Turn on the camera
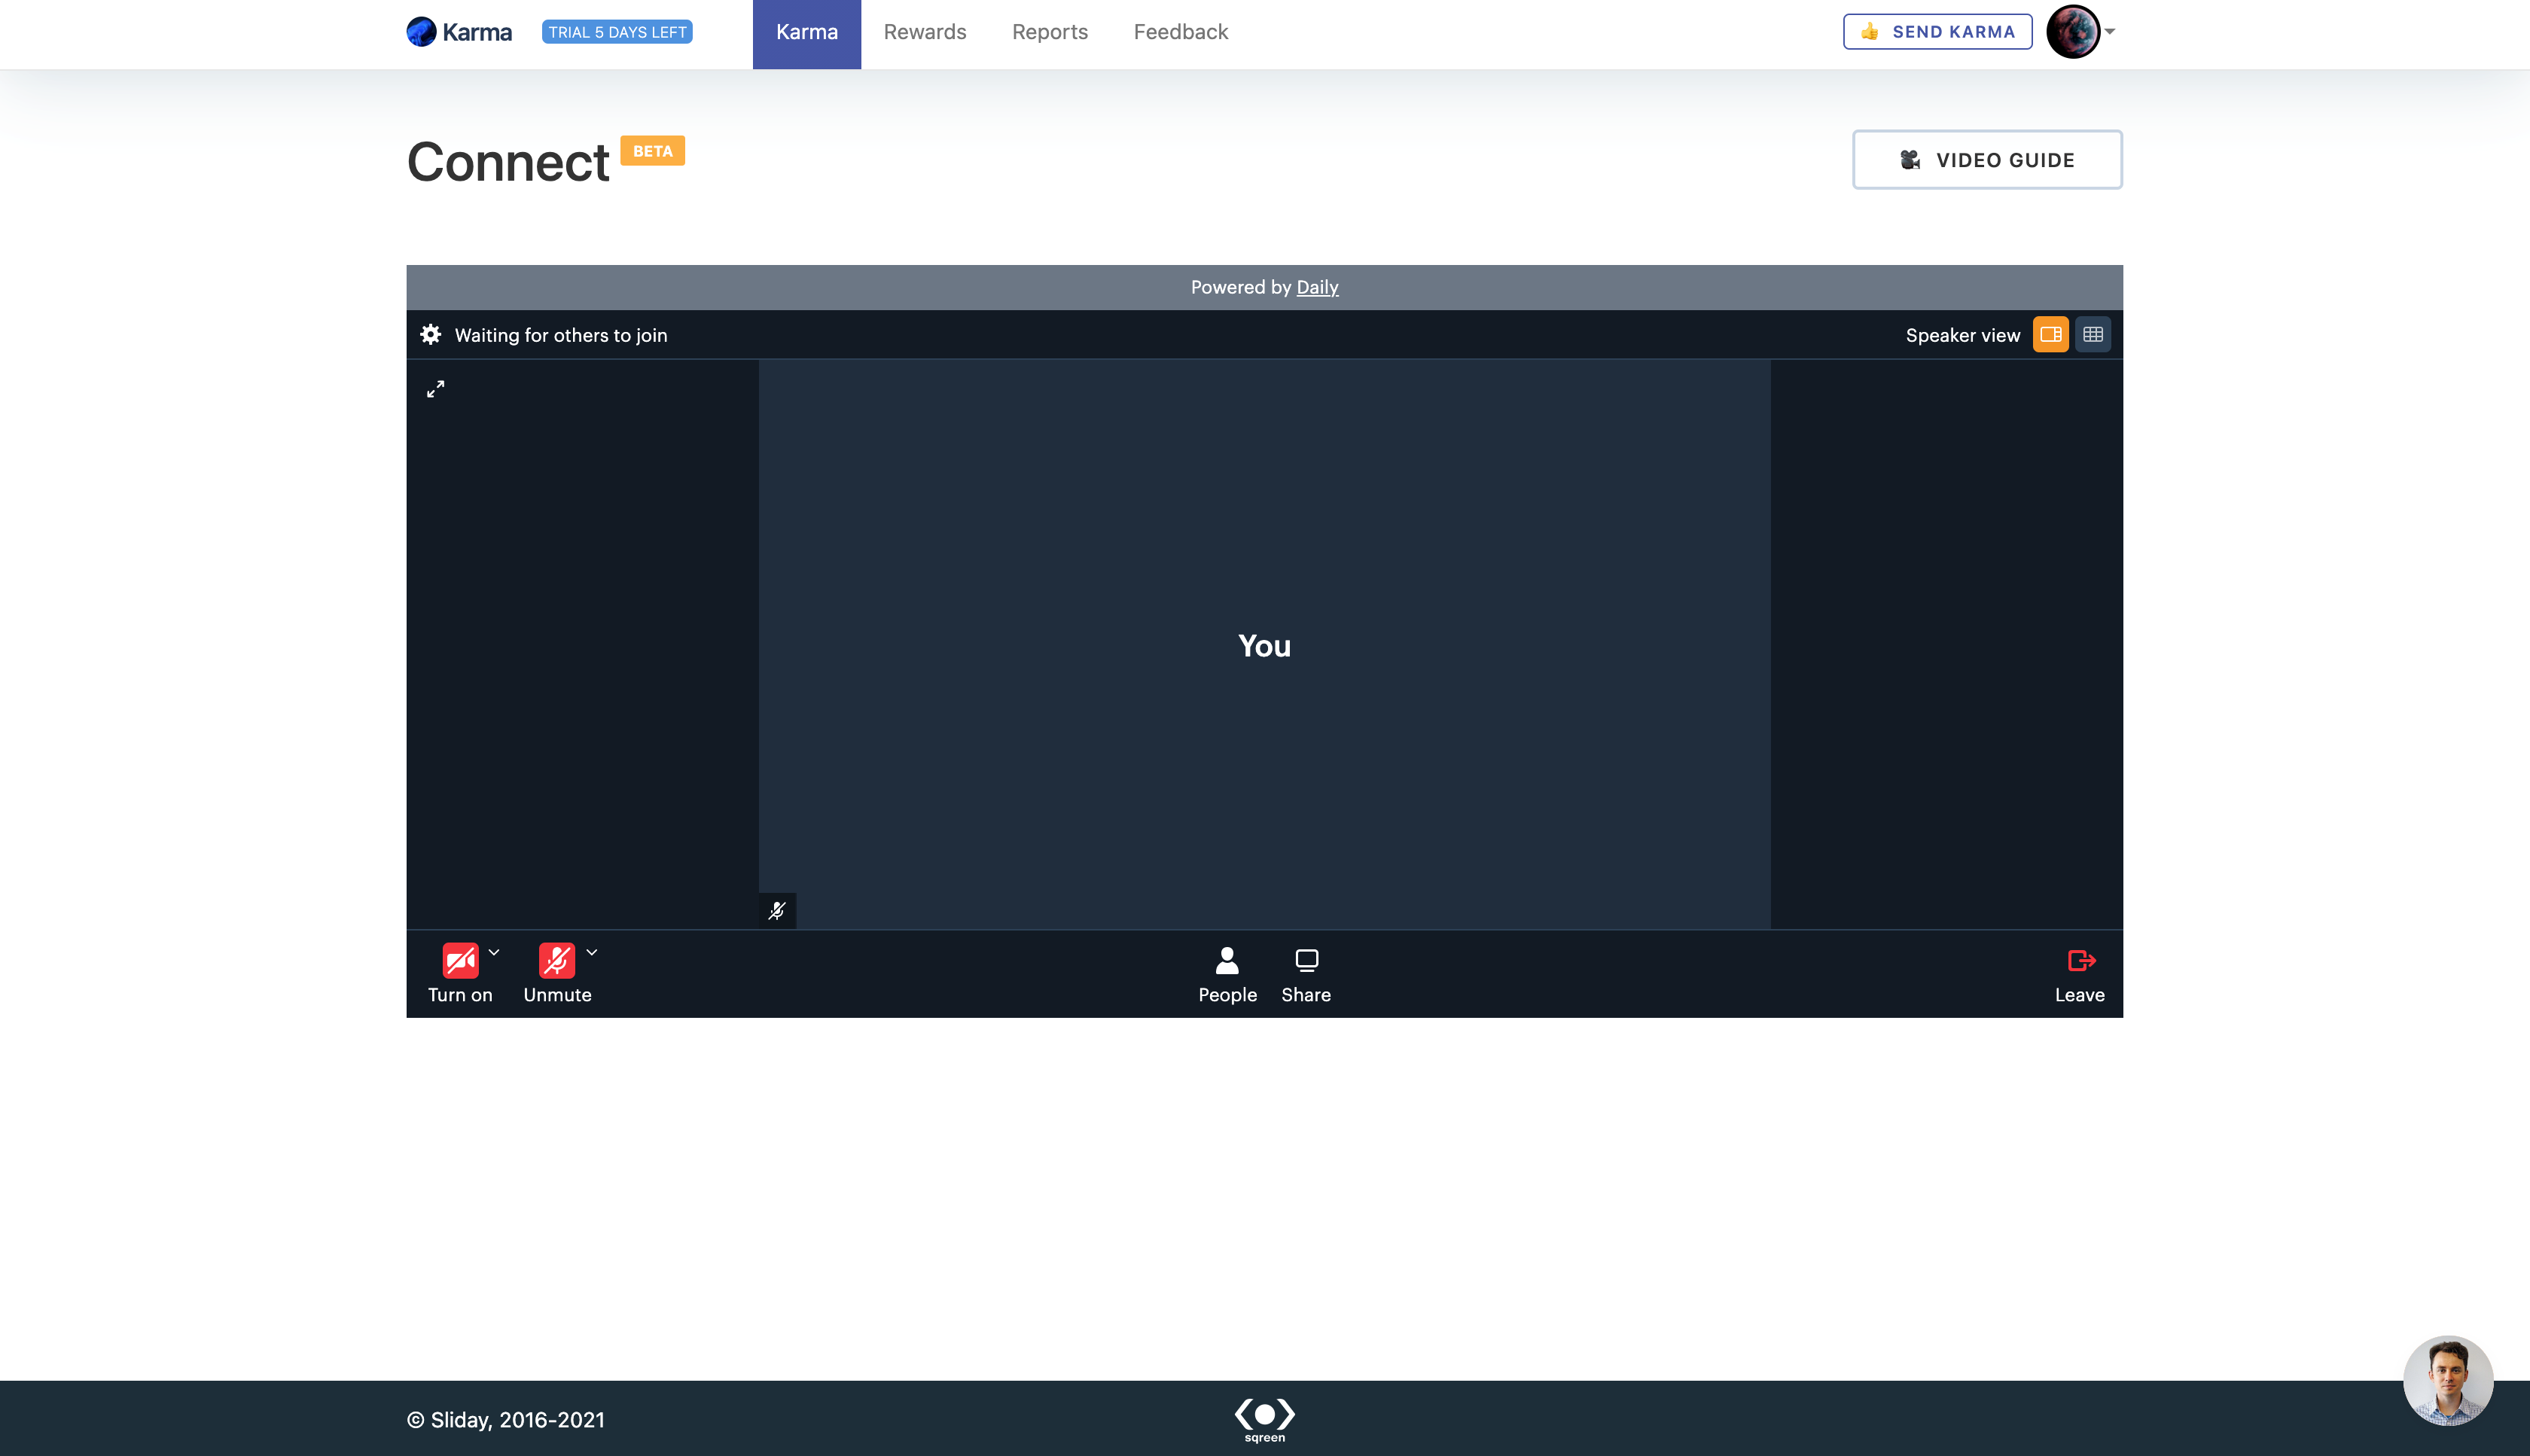This screenshot has width=2530, height=1456. (x=460, y=961)
